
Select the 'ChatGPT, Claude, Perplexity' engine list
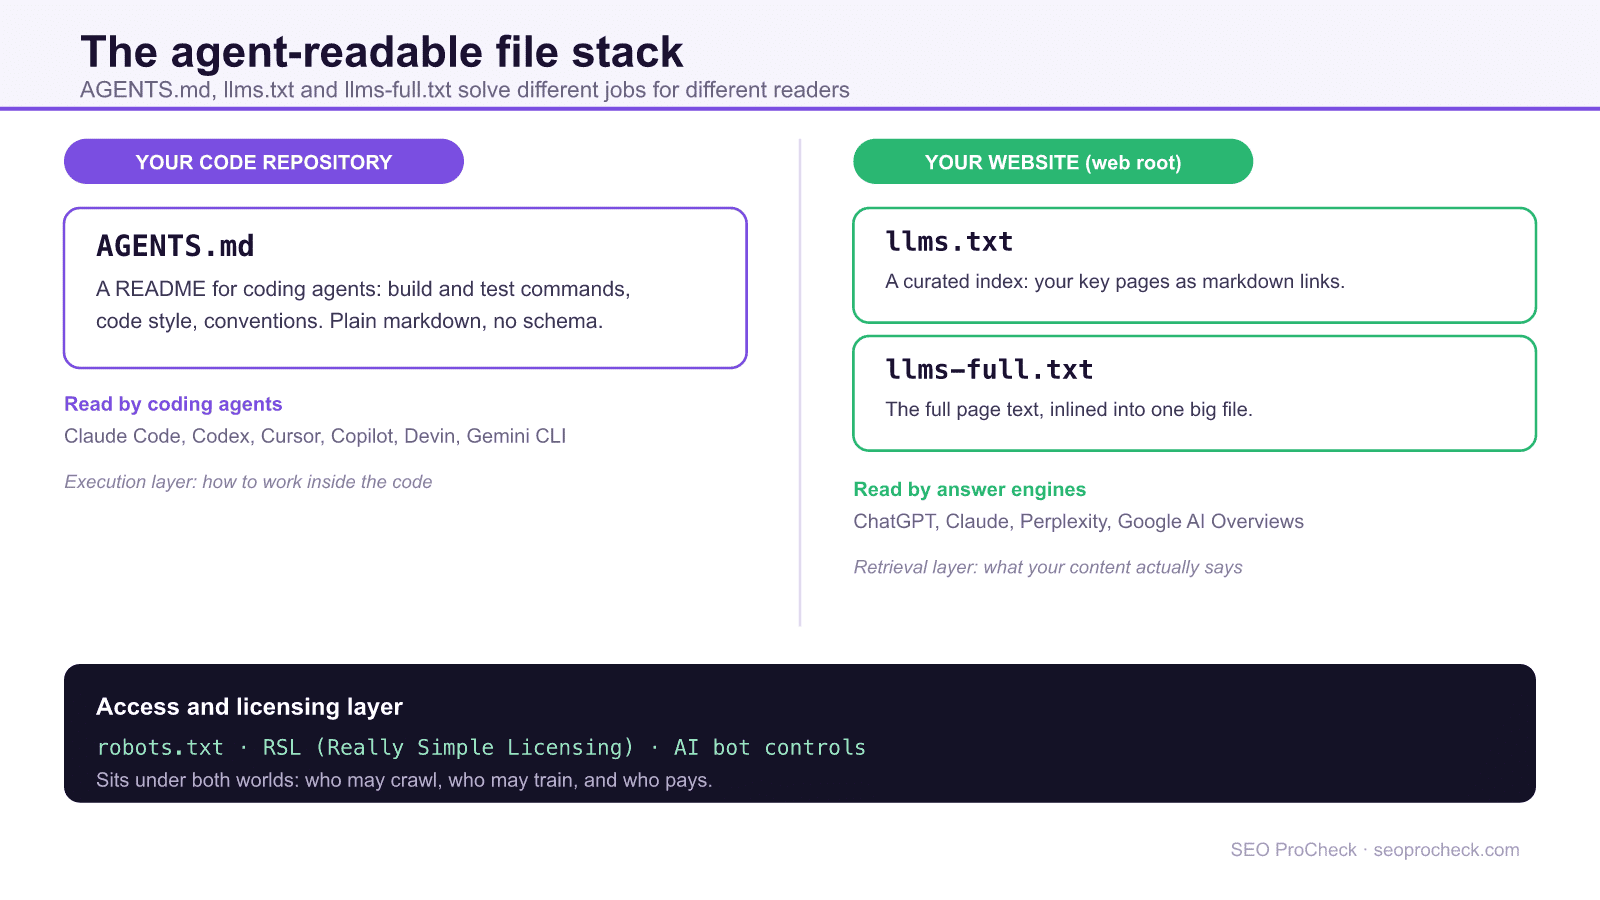[x=1078, y=521]
